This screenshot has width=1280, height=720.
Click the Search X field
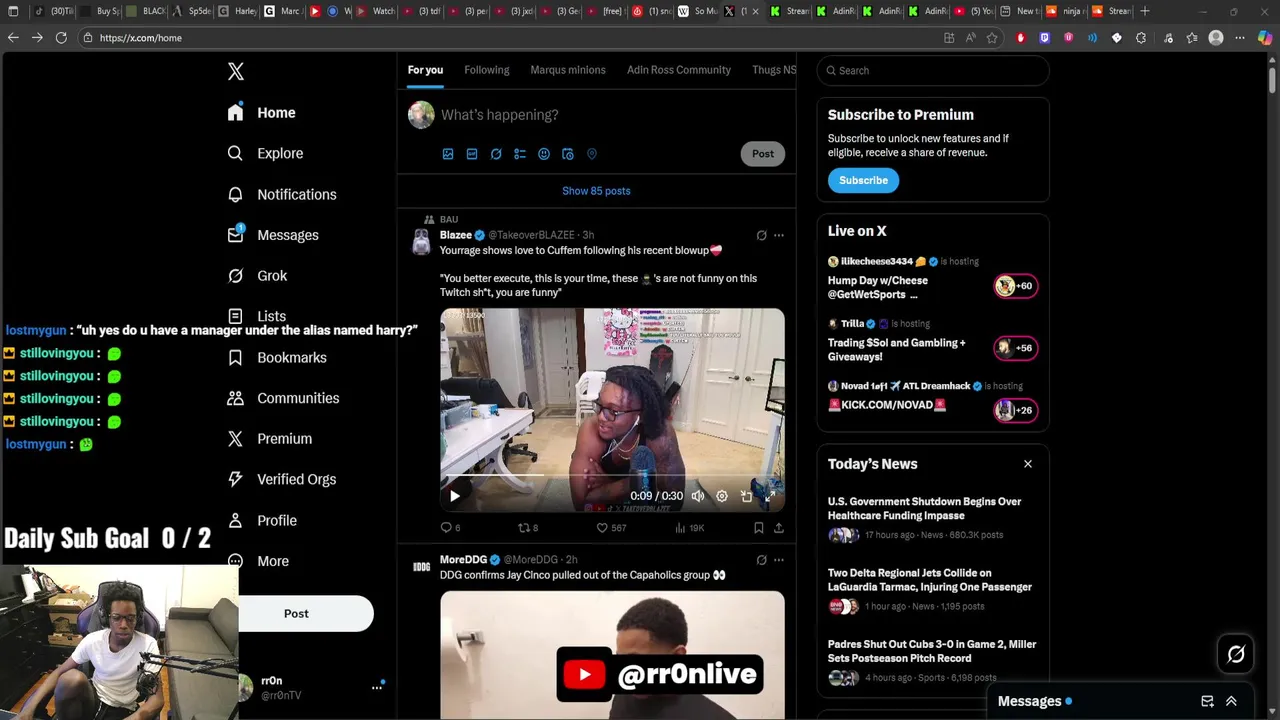933,71
